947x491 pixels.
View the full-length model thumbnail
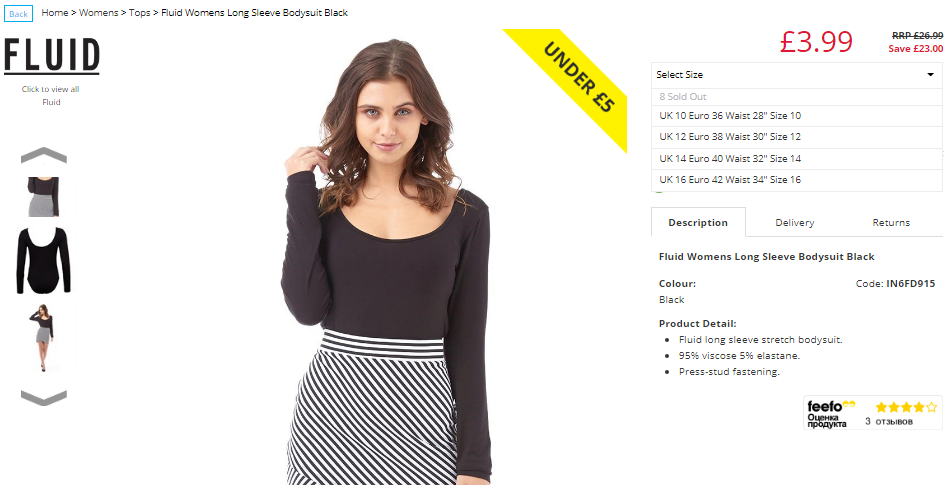click(42, 338)
